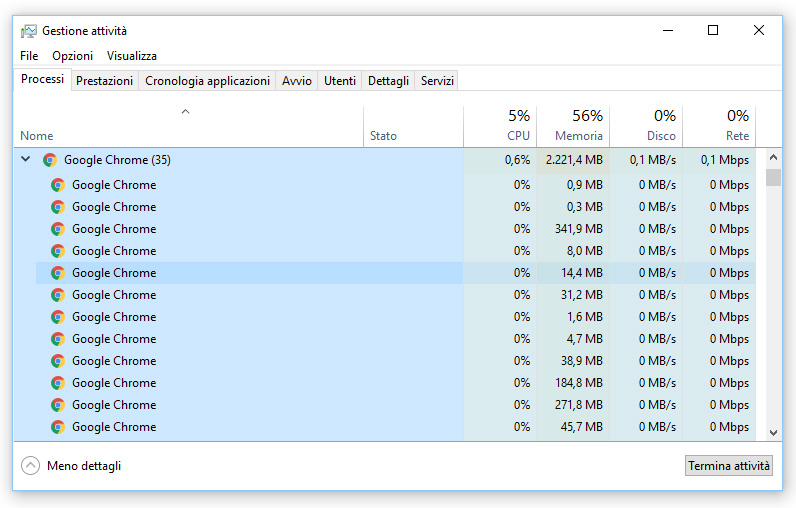Click Chrome icon of the 45,7 MB process
The width and height of the screenshot is (796, 508).
(x=58, y=427)
